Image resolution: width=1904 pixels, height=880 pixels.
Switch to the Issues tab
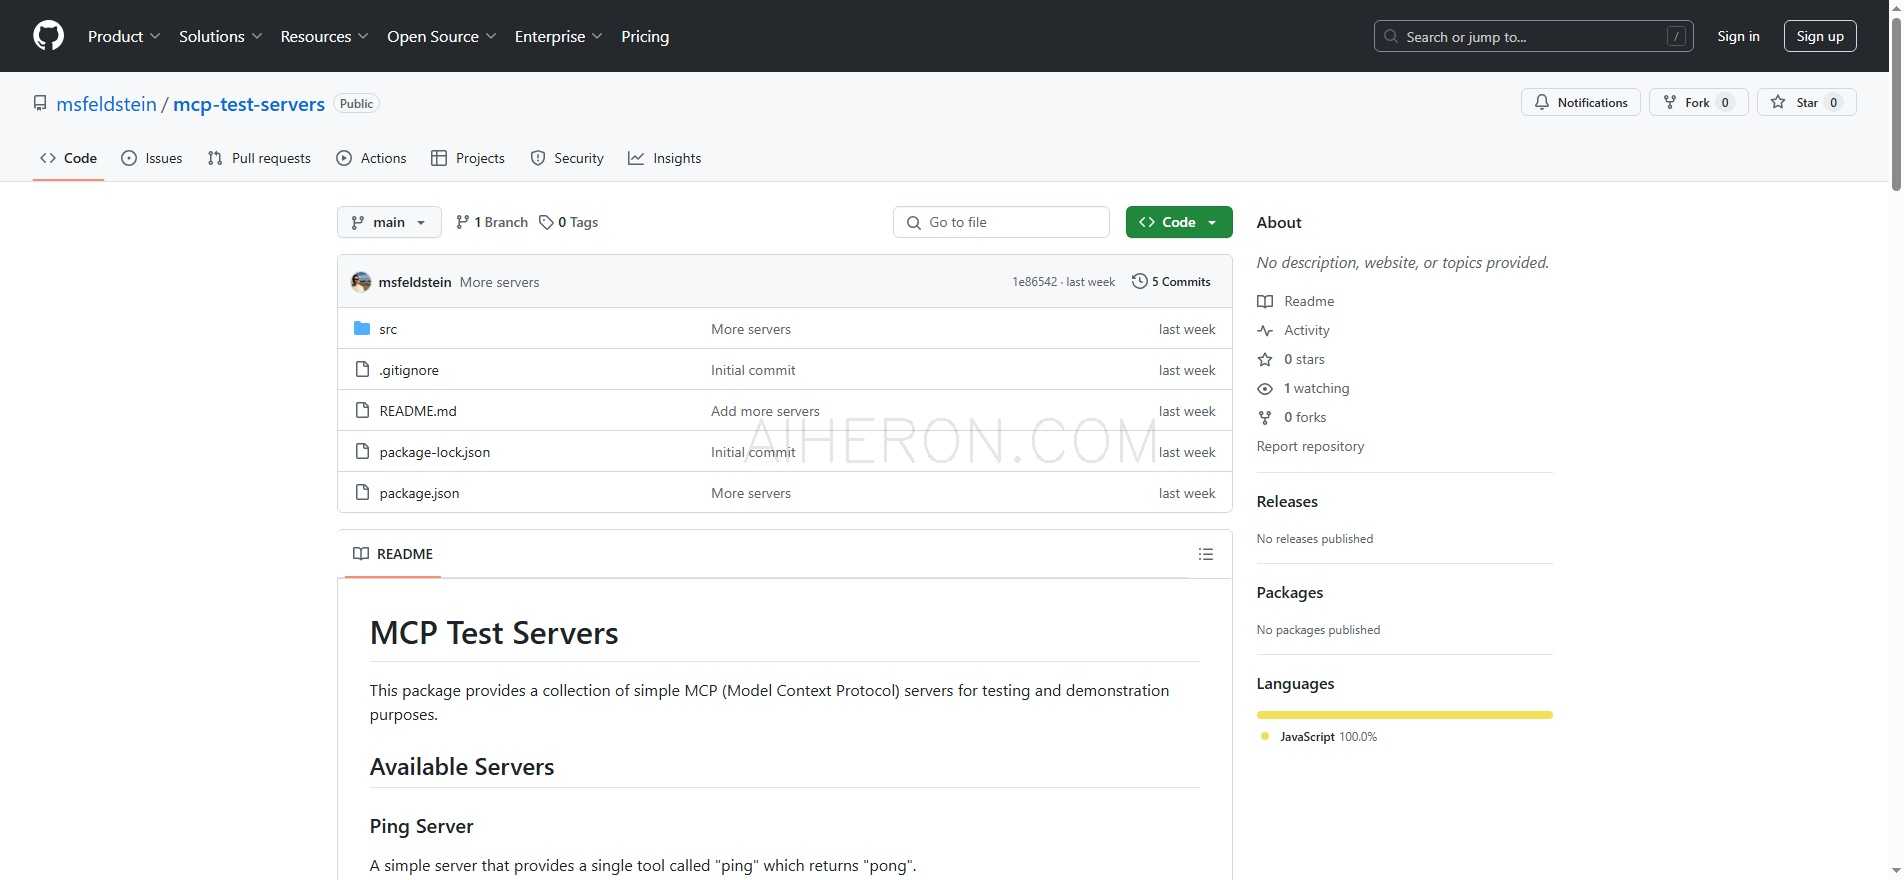pos(152,158)
